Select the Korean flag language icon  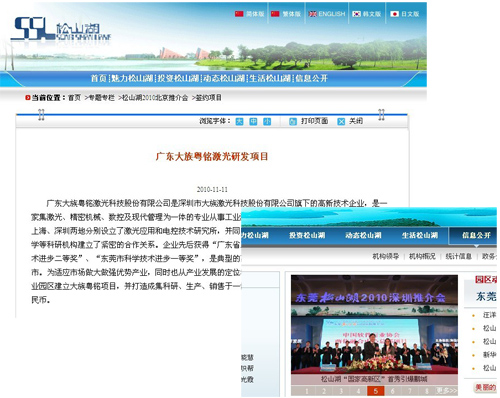[x=357, y=14]
